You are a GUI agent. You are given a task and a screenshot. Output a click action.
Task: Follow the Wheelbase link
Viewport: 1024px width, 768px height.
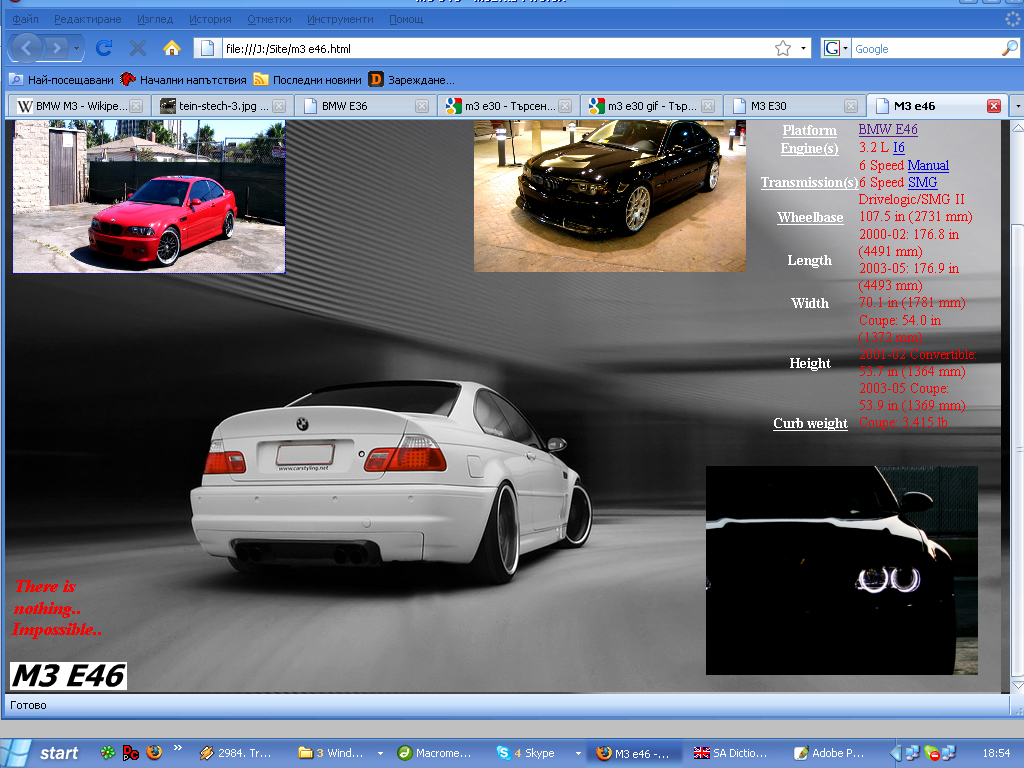click(810, 217)
